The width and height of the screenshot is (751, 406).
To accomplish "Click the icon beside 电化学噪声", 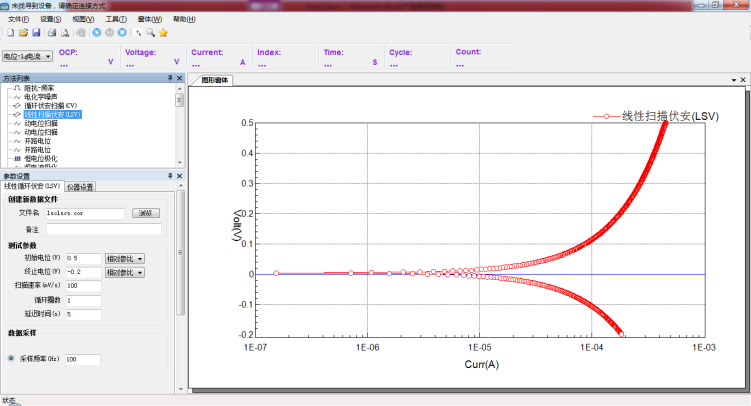I will 17,97.
